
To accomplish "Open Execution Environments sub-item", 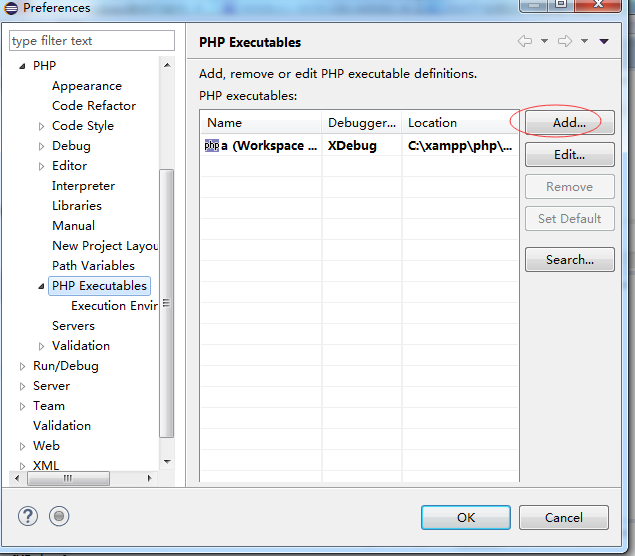I will [114, 306].
